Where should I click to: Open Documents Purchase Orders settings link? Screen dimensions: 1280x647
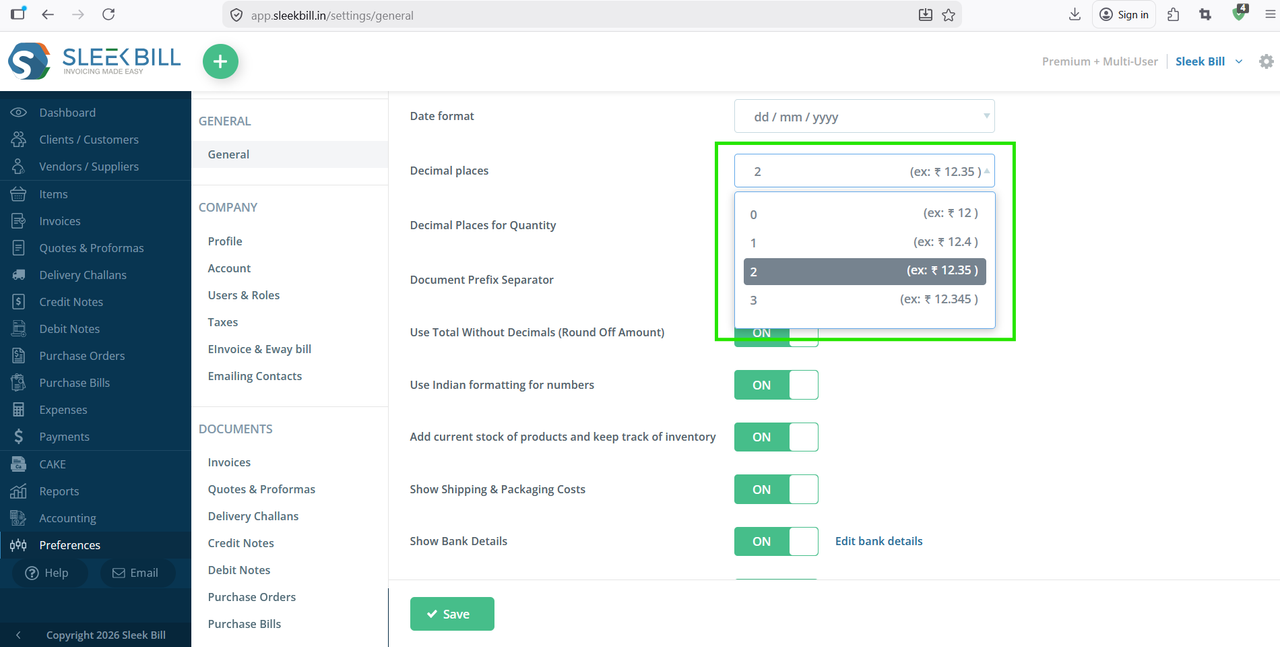pos(252,597)
